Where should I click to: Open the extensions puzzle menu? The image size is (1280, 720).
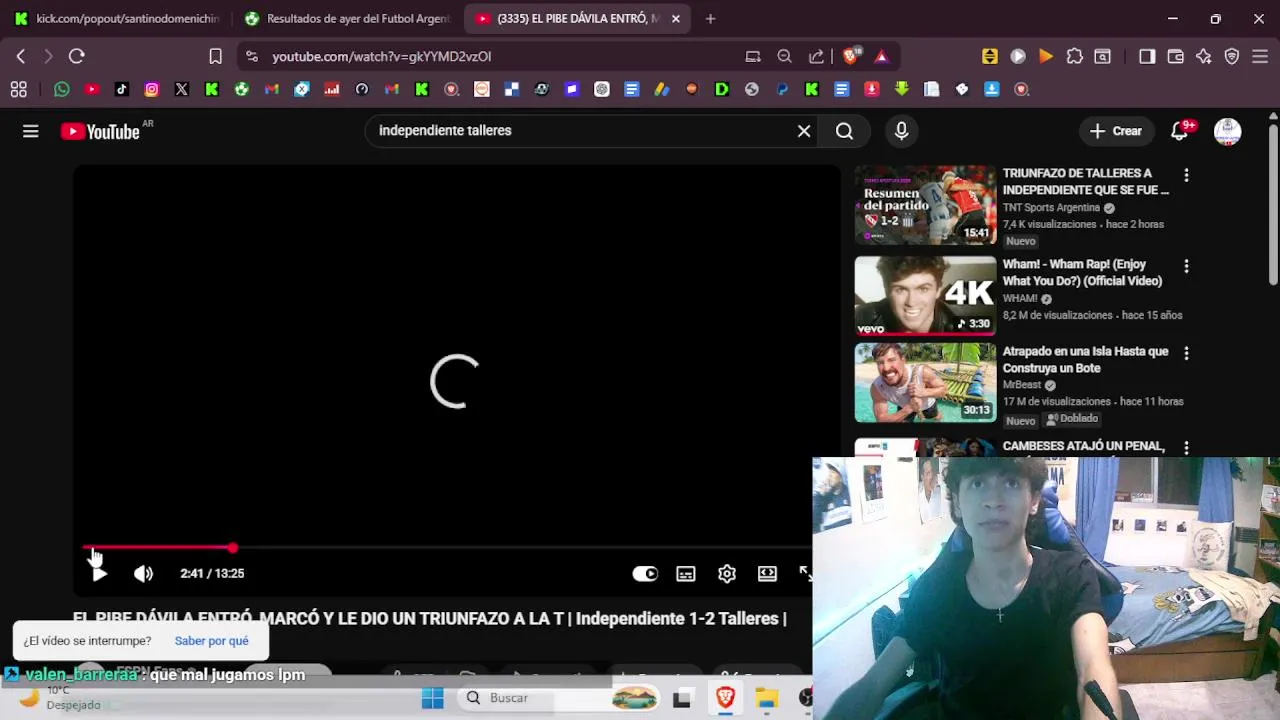coord(1075,57)
